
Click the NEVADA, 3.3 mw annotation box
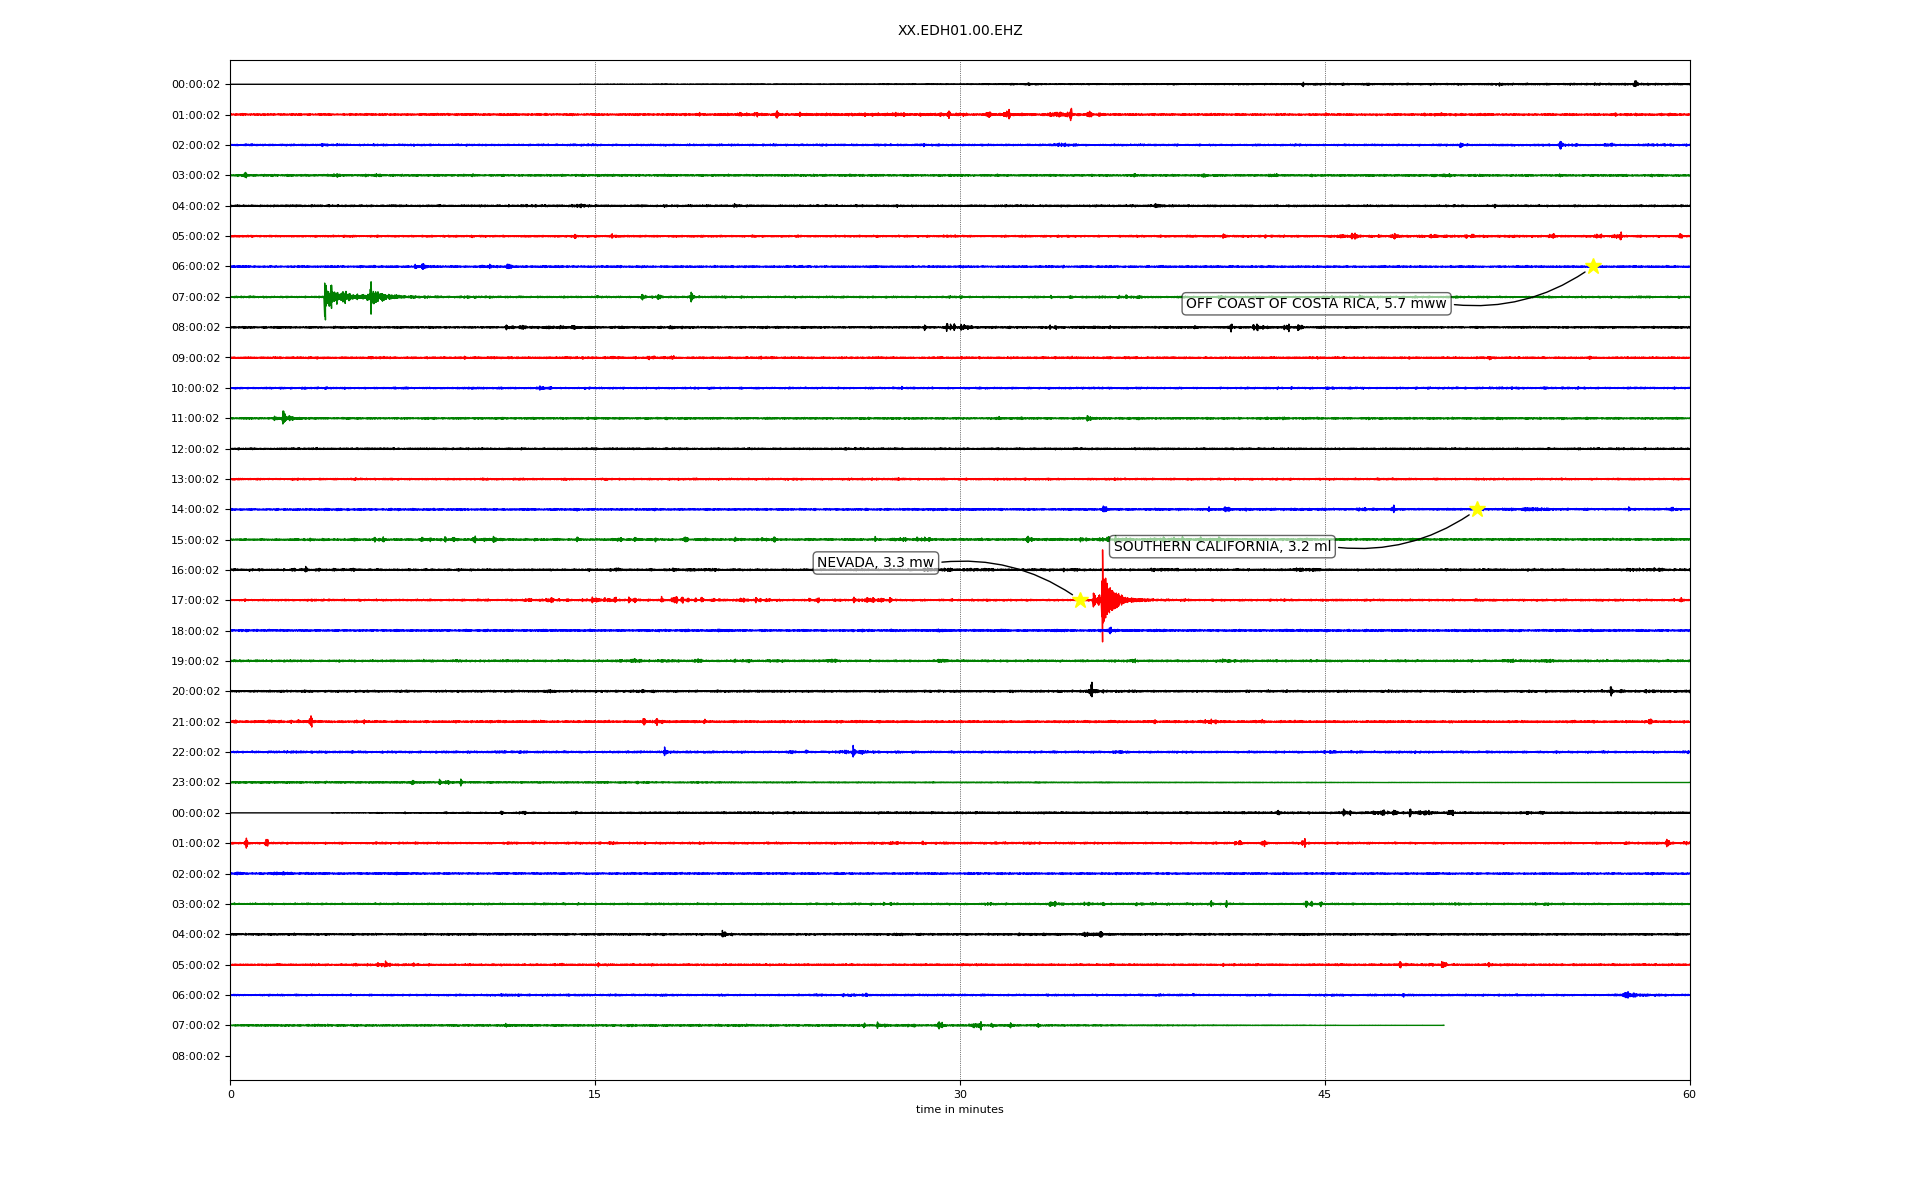[x=875, y=563]
